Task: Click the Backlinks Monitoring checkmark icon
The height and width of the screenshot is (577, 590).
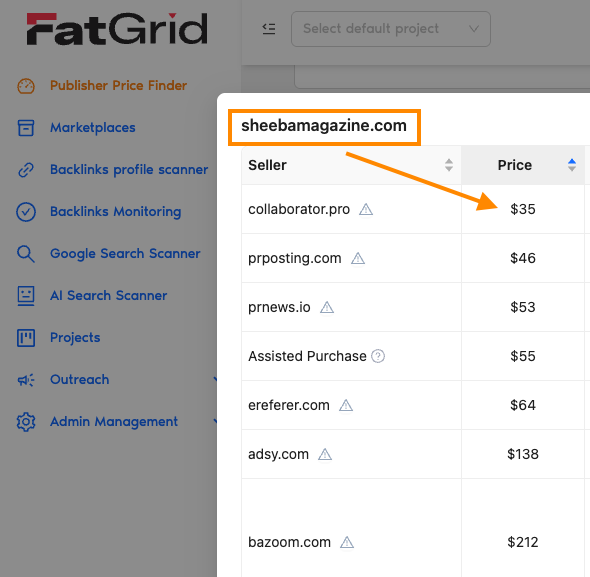Action: click(x=26, y=212)
